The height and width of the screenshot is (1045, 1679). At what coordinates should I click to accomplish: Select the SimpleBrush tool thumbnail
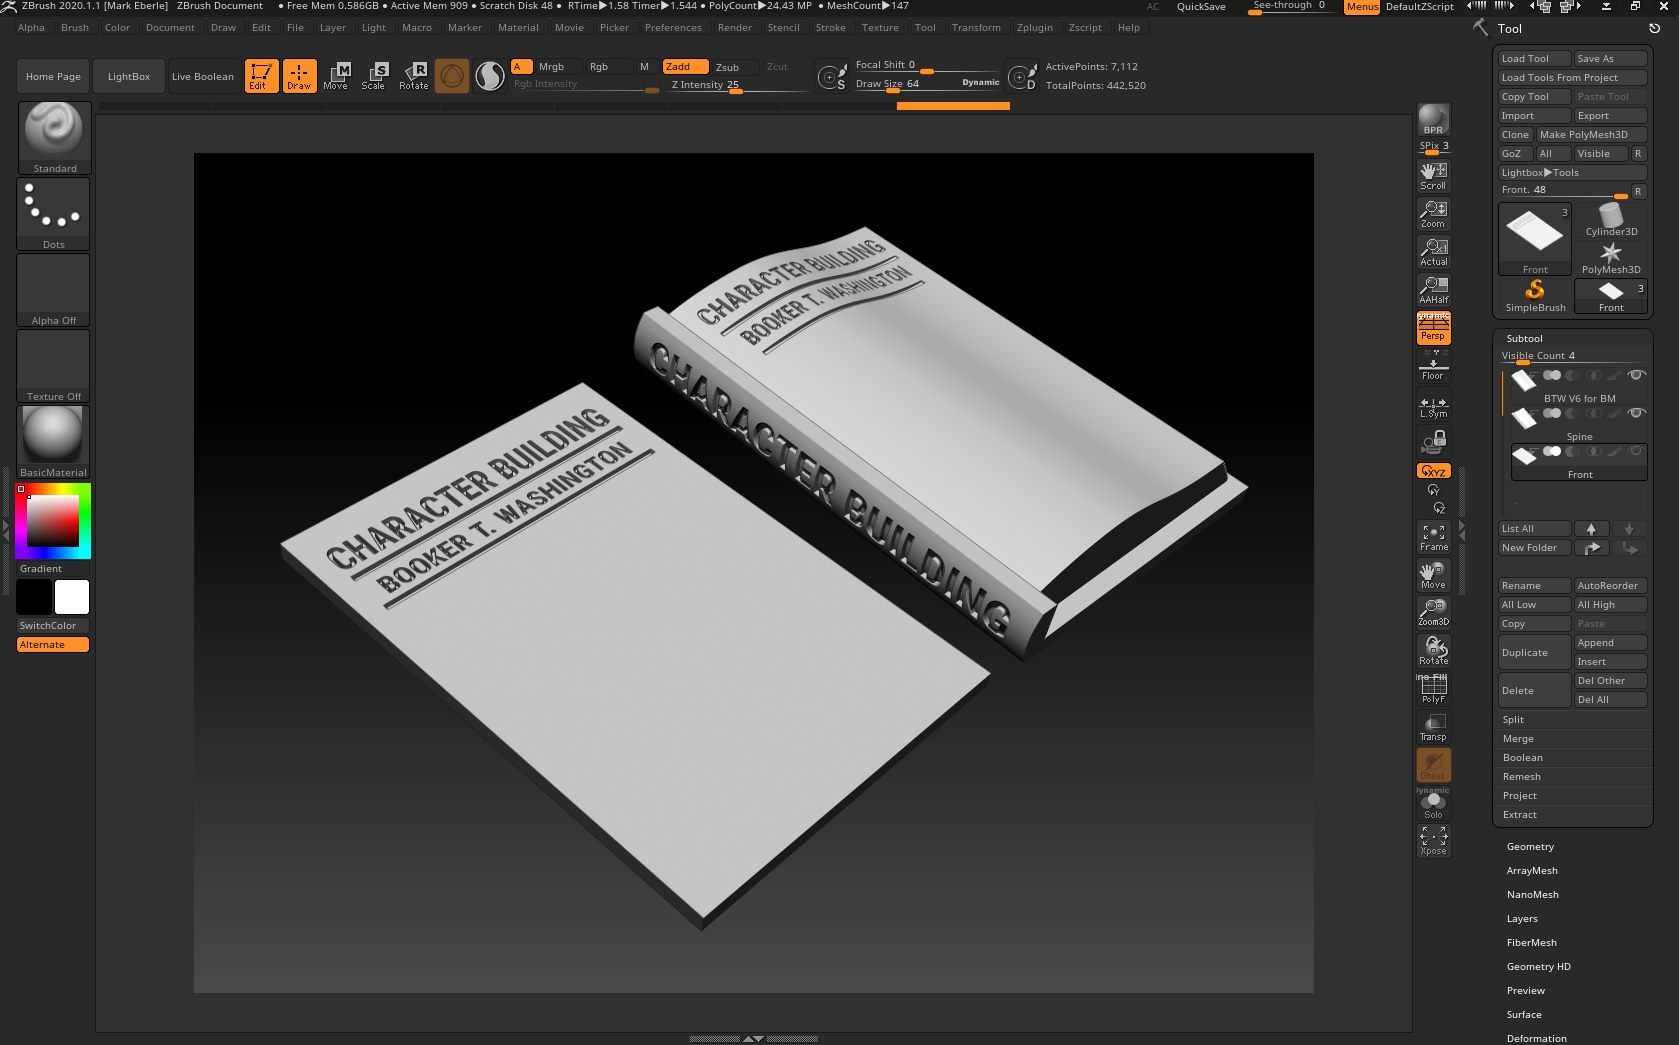(x=1535, y=296)
